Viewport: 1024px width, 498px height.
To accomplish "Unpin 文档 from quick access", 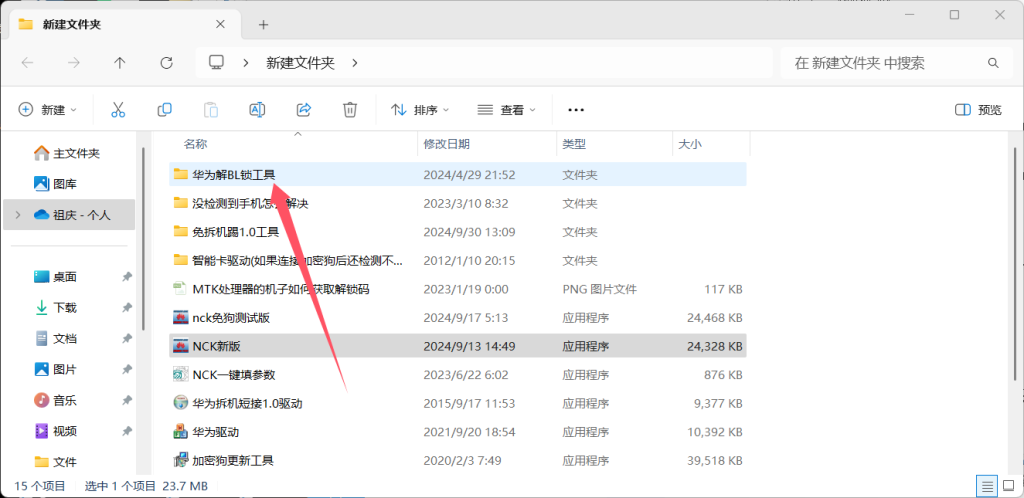I will [x=127, y=339].
